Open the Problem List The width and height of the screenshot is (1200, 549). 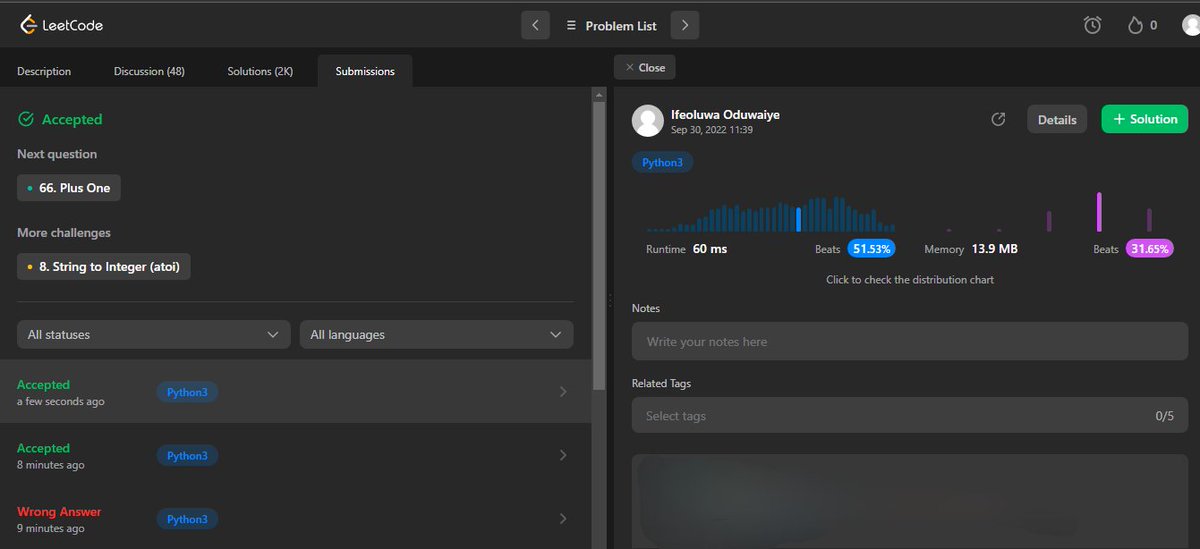(610, 25)
